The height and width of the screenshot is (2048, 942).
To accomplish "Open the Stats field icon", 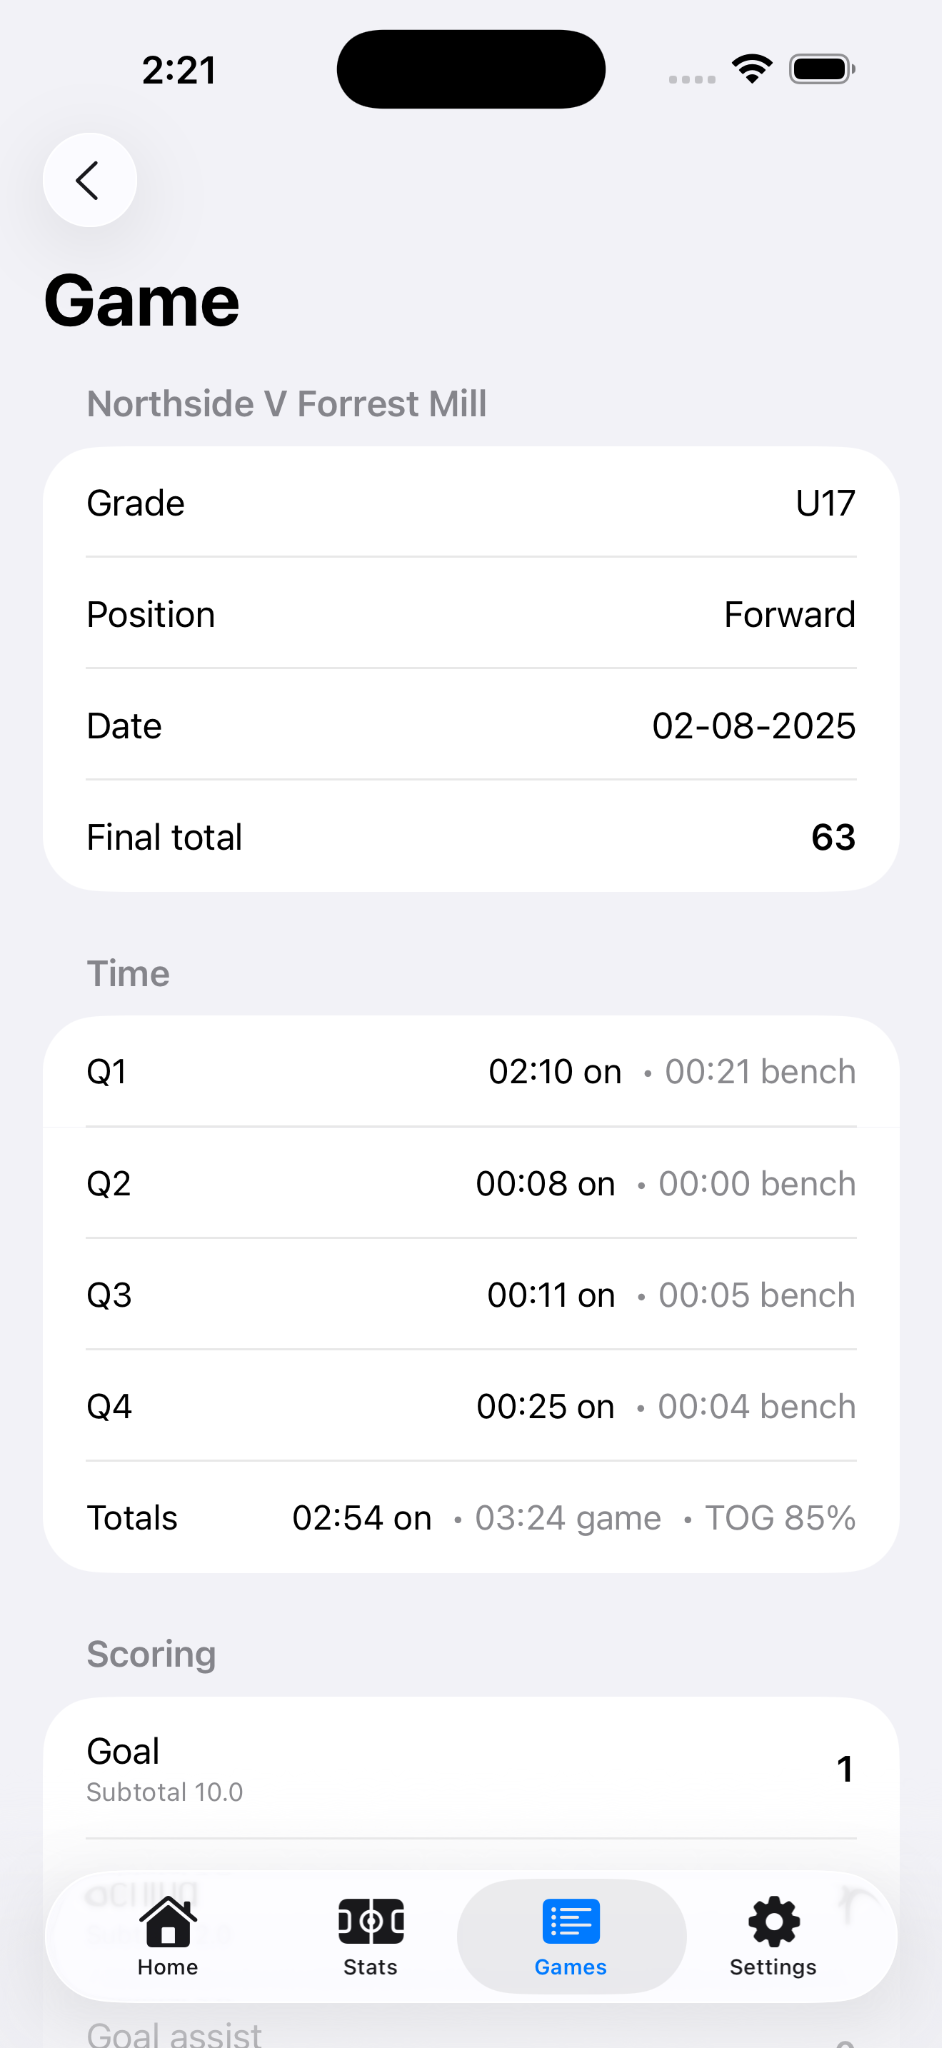I will point(371,1922).
